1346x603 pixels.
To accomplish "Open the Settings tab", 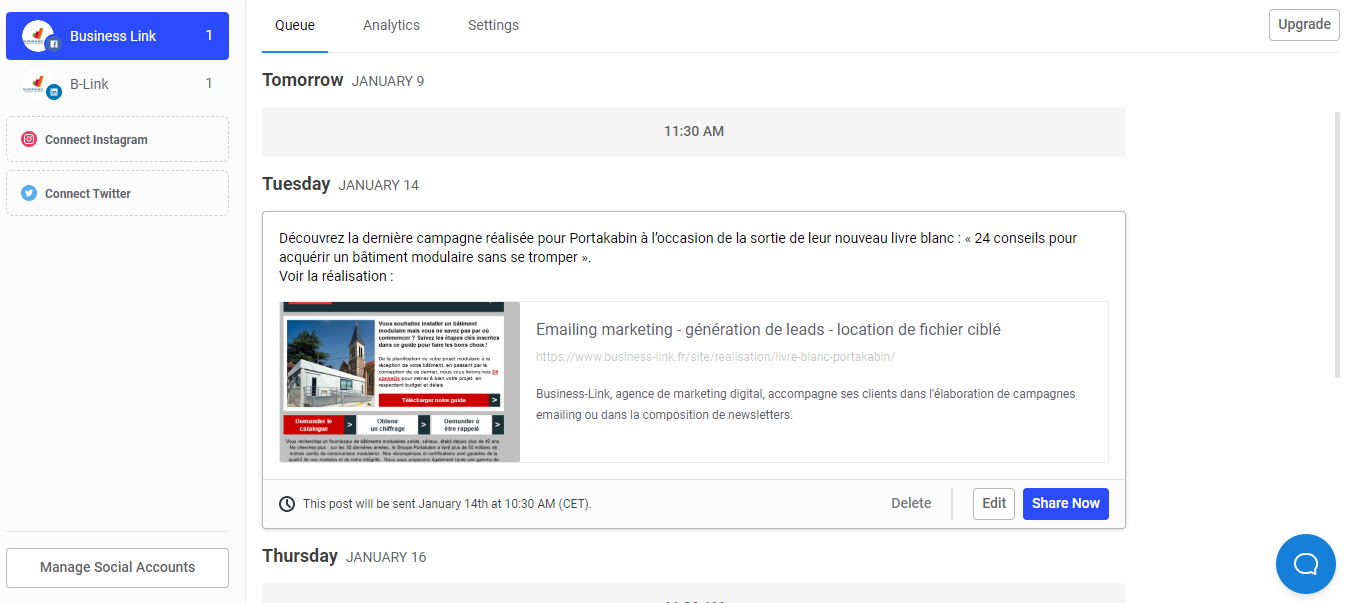I will (x=493, y=25).
